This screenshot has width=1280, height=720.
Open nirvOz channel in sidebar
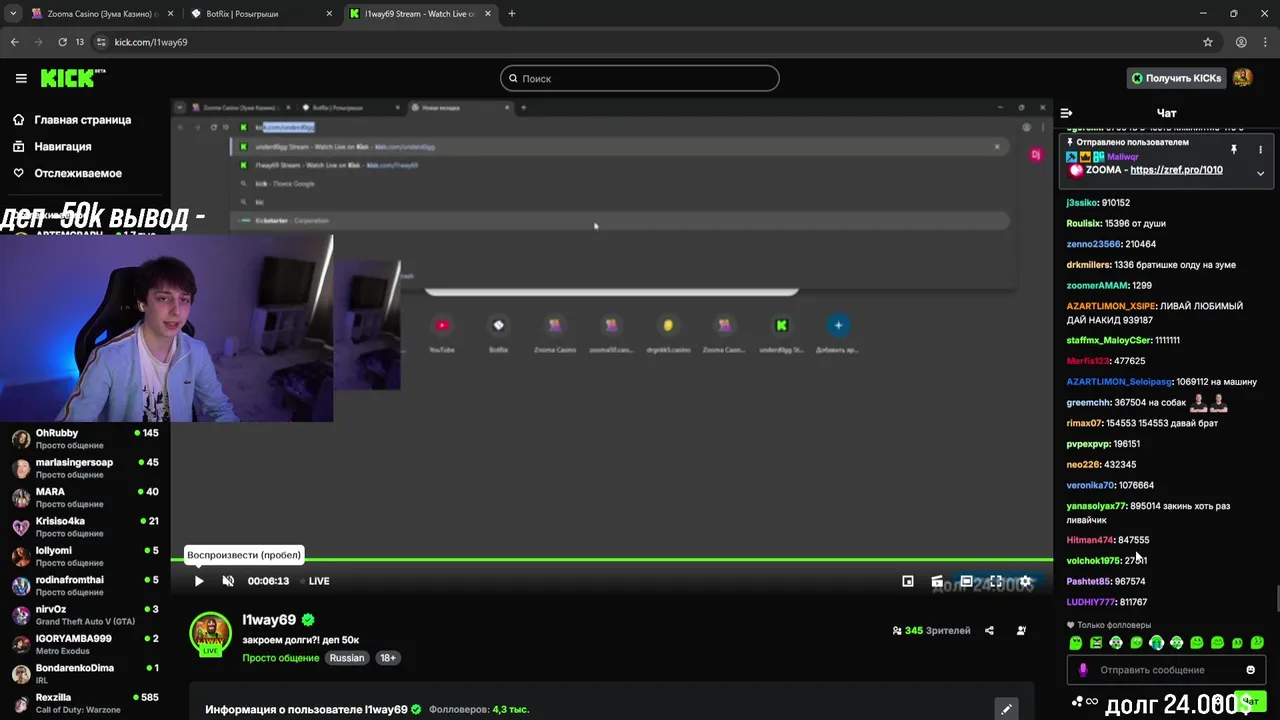(x=85, y=615)
